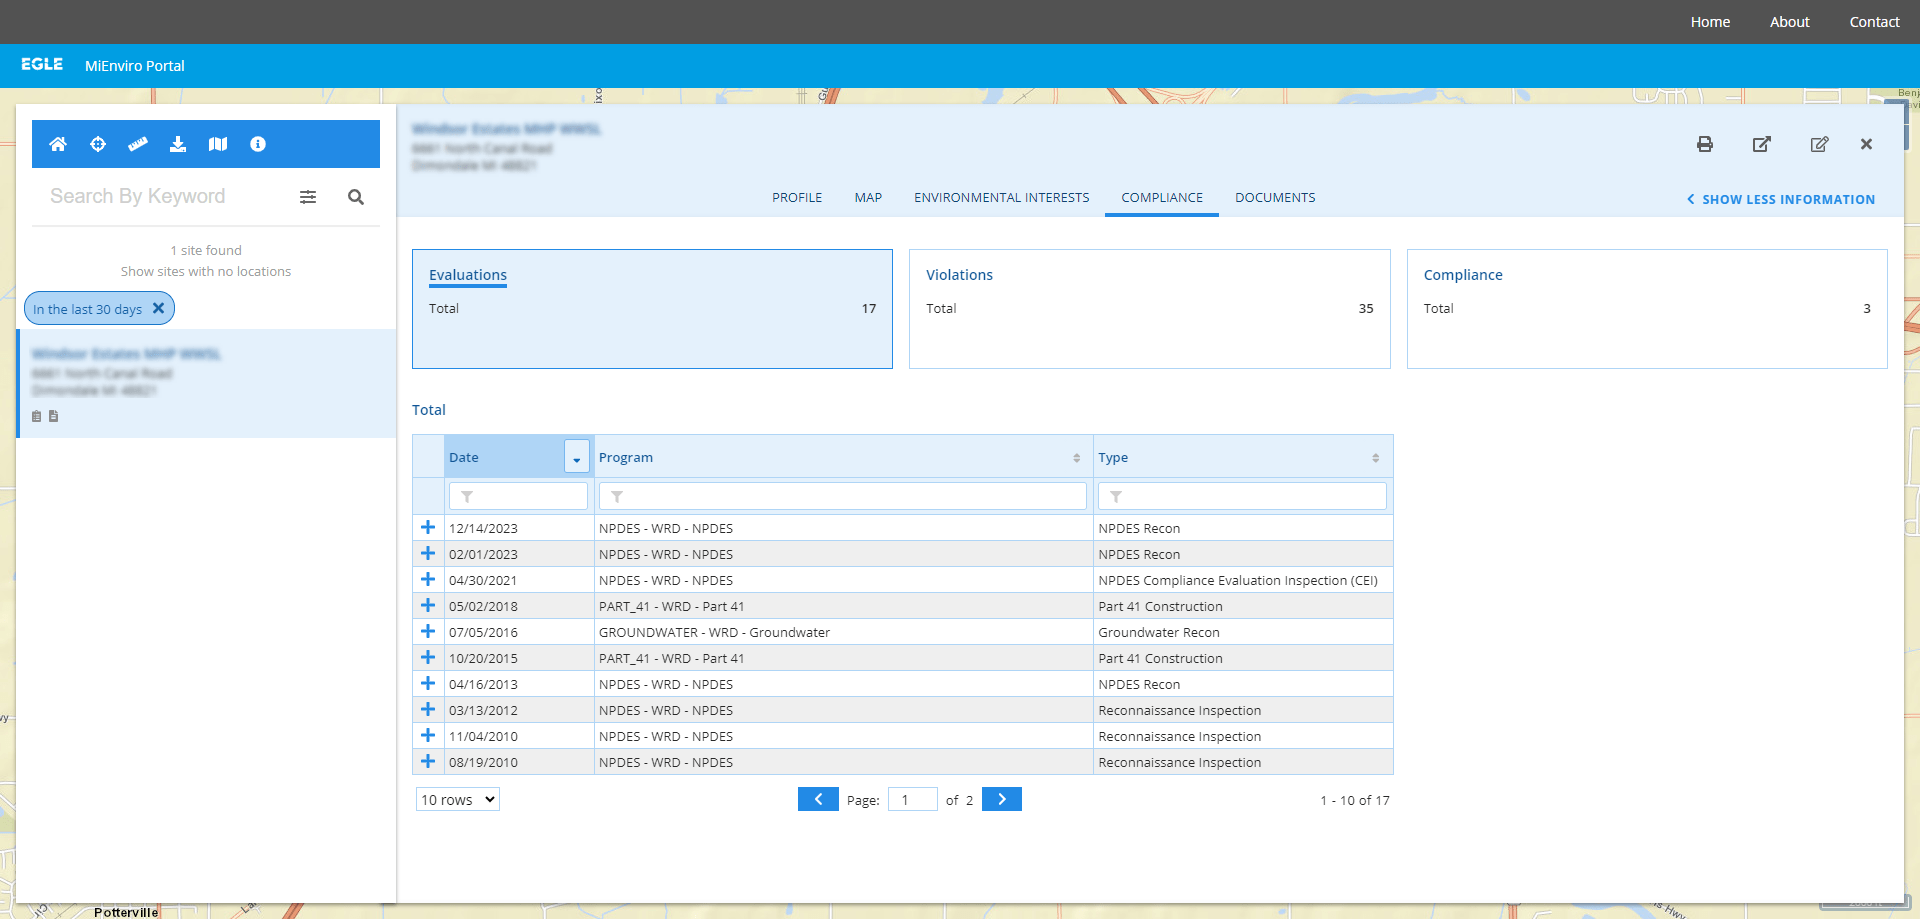
Task: Click the Date filter input
Action: coord(518,496)
